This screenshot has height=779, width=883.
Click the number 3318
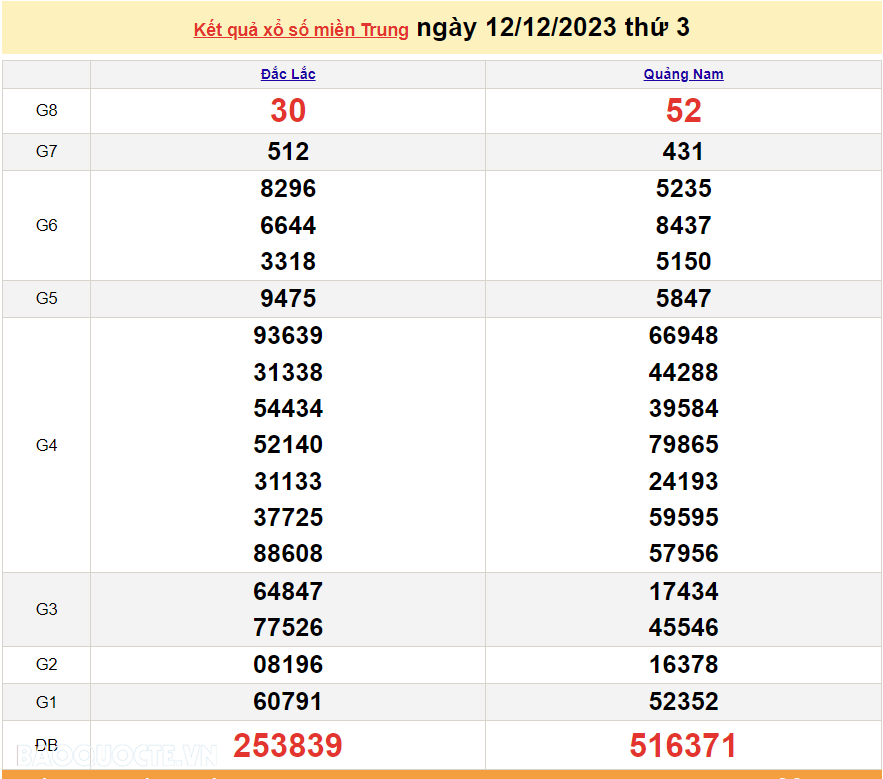[x=288, y=261]
